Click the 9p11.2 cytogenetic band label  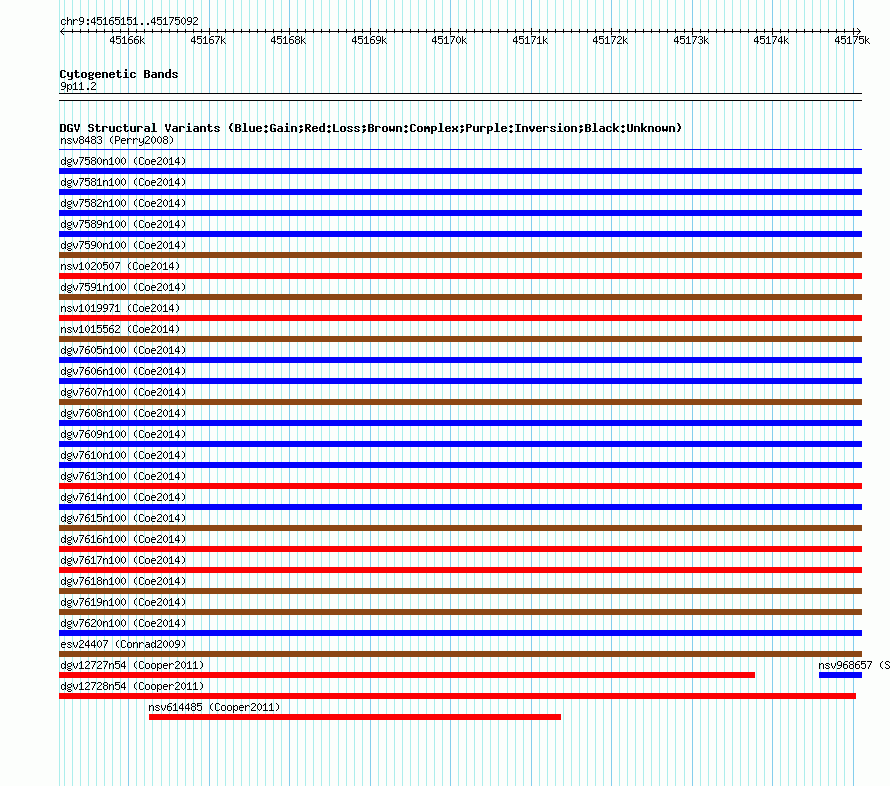[x=78, y=86]
